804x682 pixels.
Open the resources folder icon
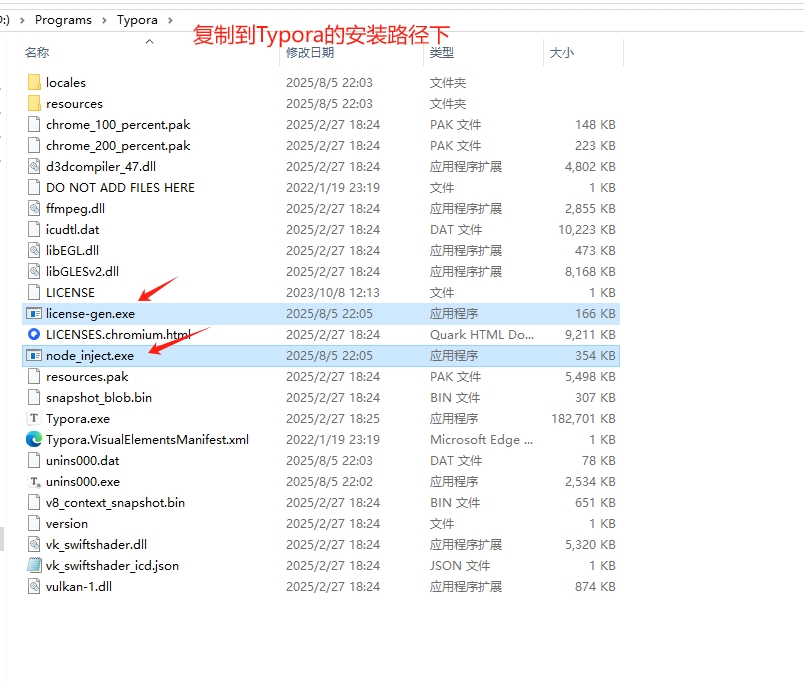[34, 104]
